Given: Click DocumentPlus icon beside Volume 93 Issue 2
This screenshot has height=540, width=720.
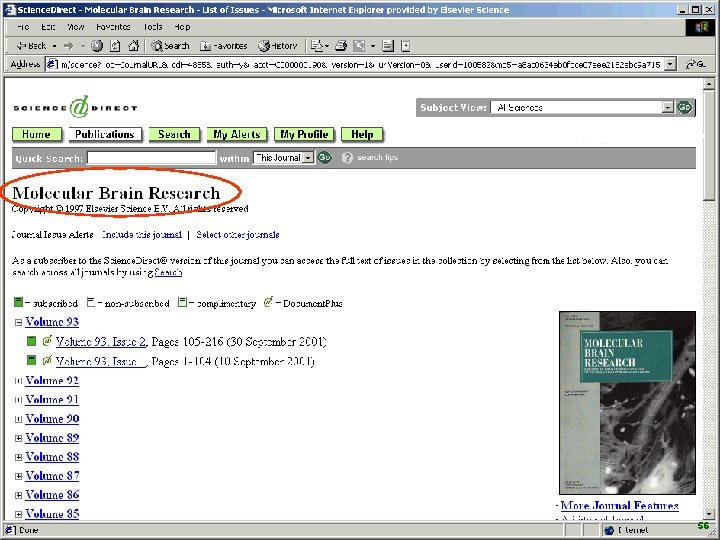Looking at the screenshot, I should [x=47, y=341].
